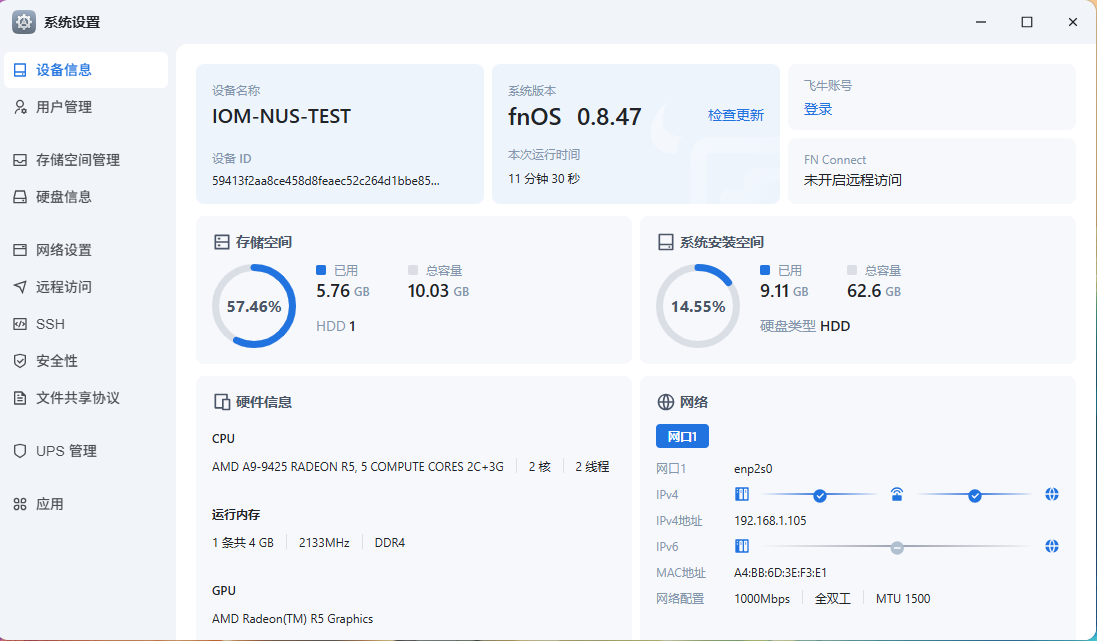
Task: Open SSH settings in sidebar
Action: 86,324
